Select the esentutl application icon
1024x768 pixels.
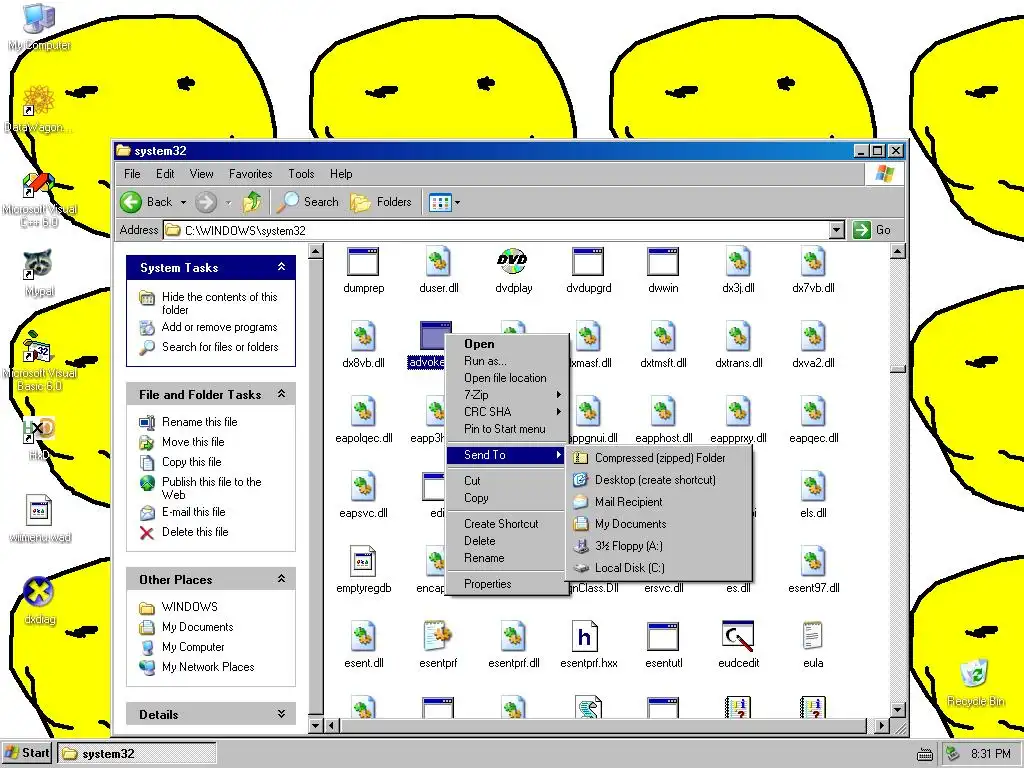point(663,637)
